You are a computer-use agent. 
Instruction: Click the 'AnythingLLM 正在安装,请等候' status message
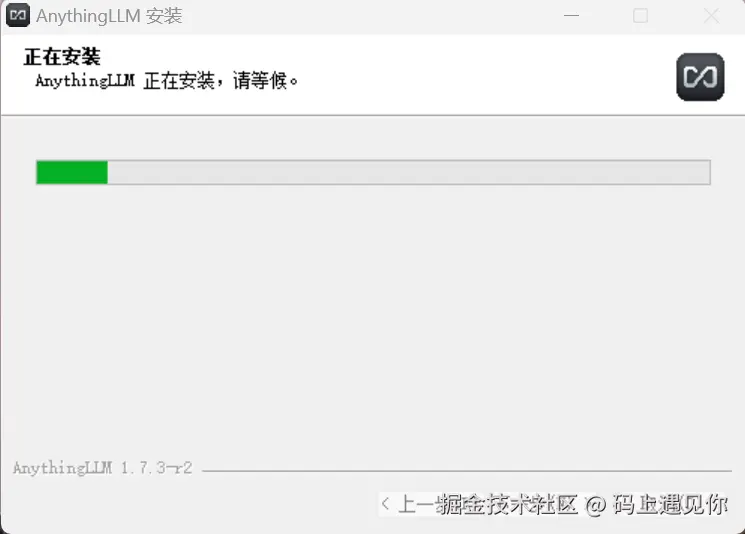[167, 81]
